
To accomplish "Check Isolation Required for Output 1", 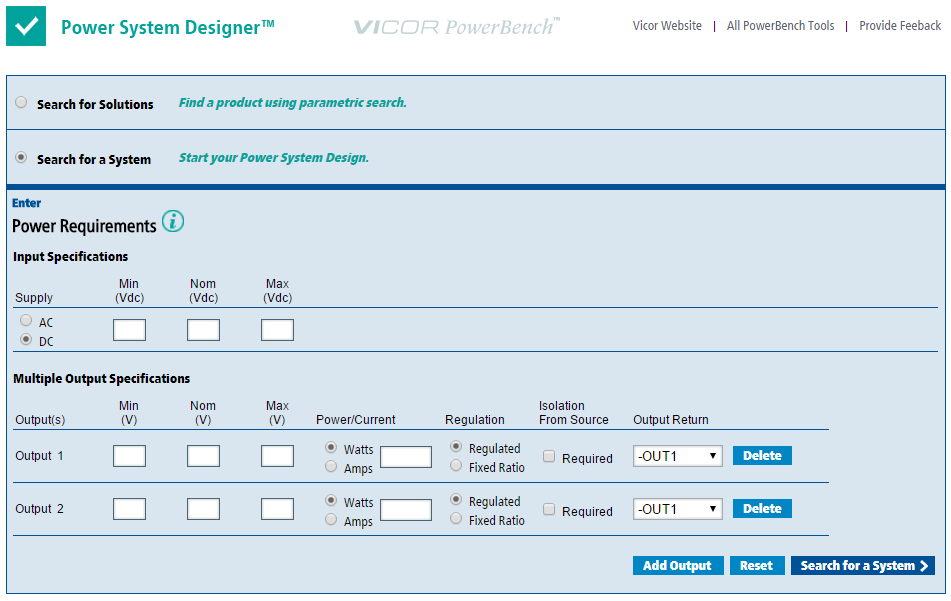I will click(549, 457).
